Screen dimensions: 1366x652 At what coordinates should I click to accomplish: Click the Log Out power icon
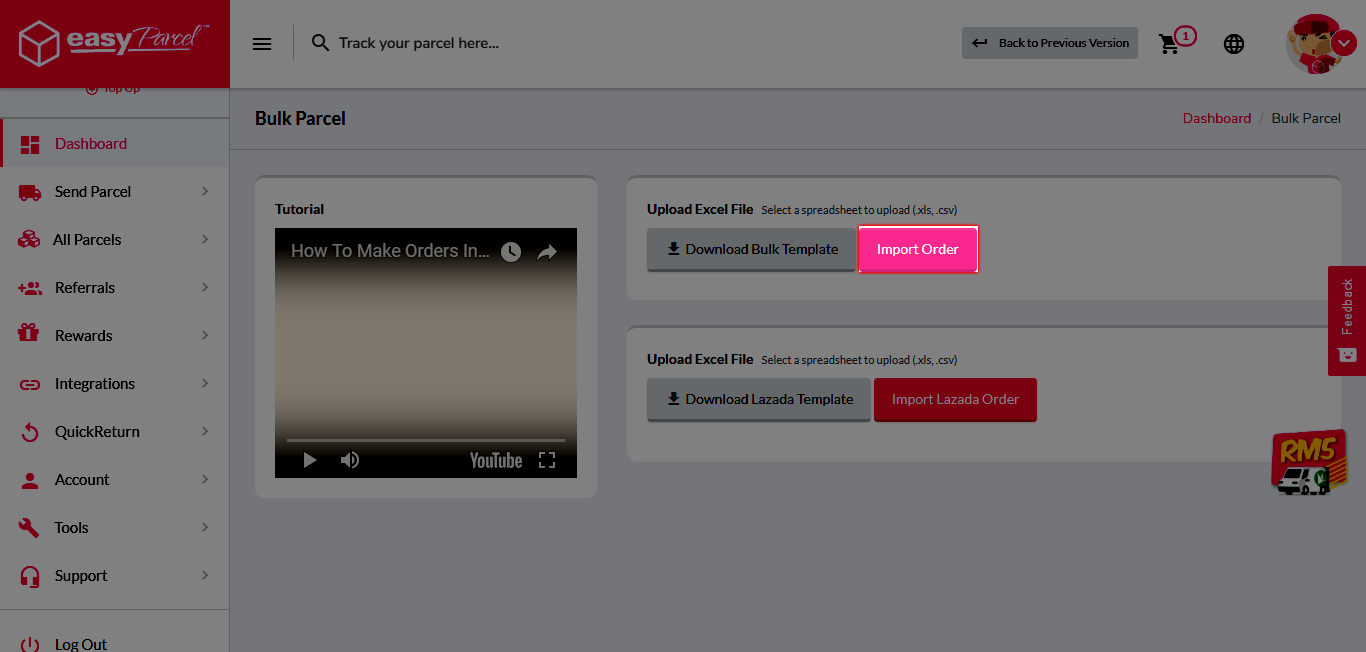pyautogui.click(x=30, y=645)
